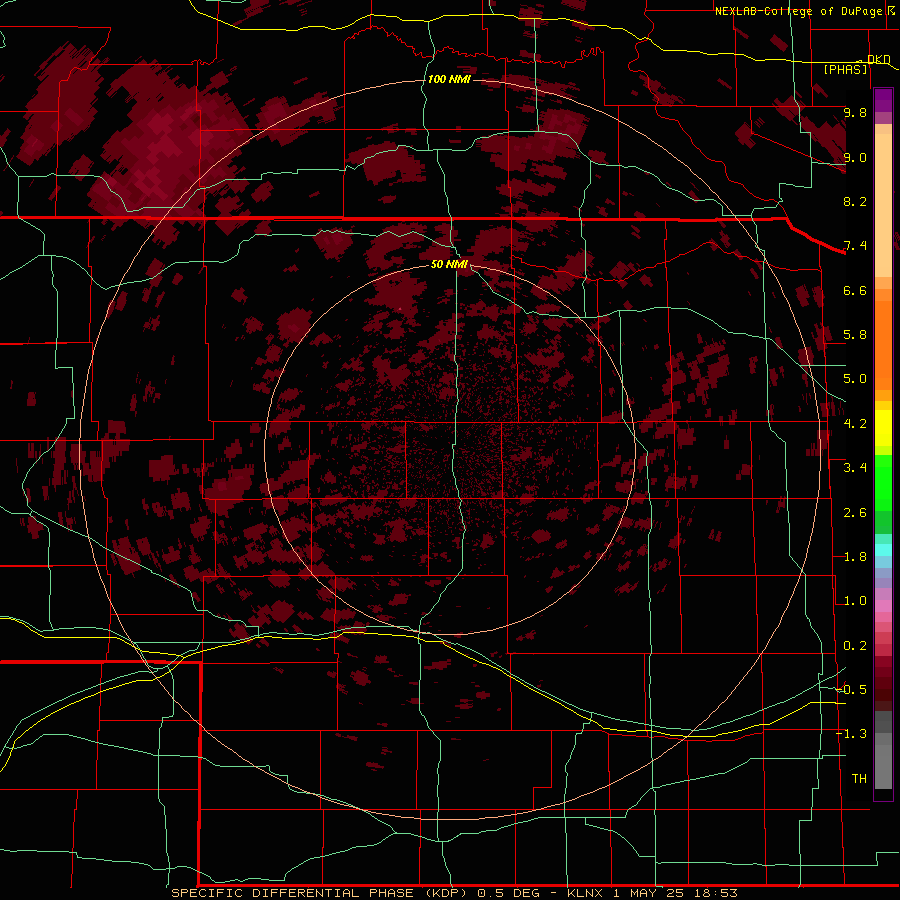Click the 8.2 color scale value

[x=855, y=201]
